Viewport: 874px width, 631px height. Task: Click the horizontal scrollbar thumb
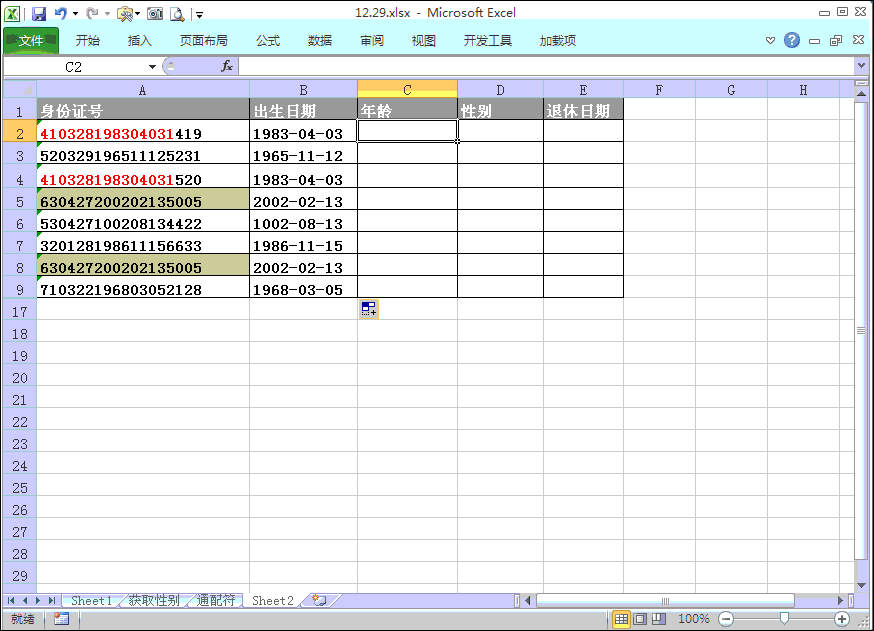pos(665,600)
